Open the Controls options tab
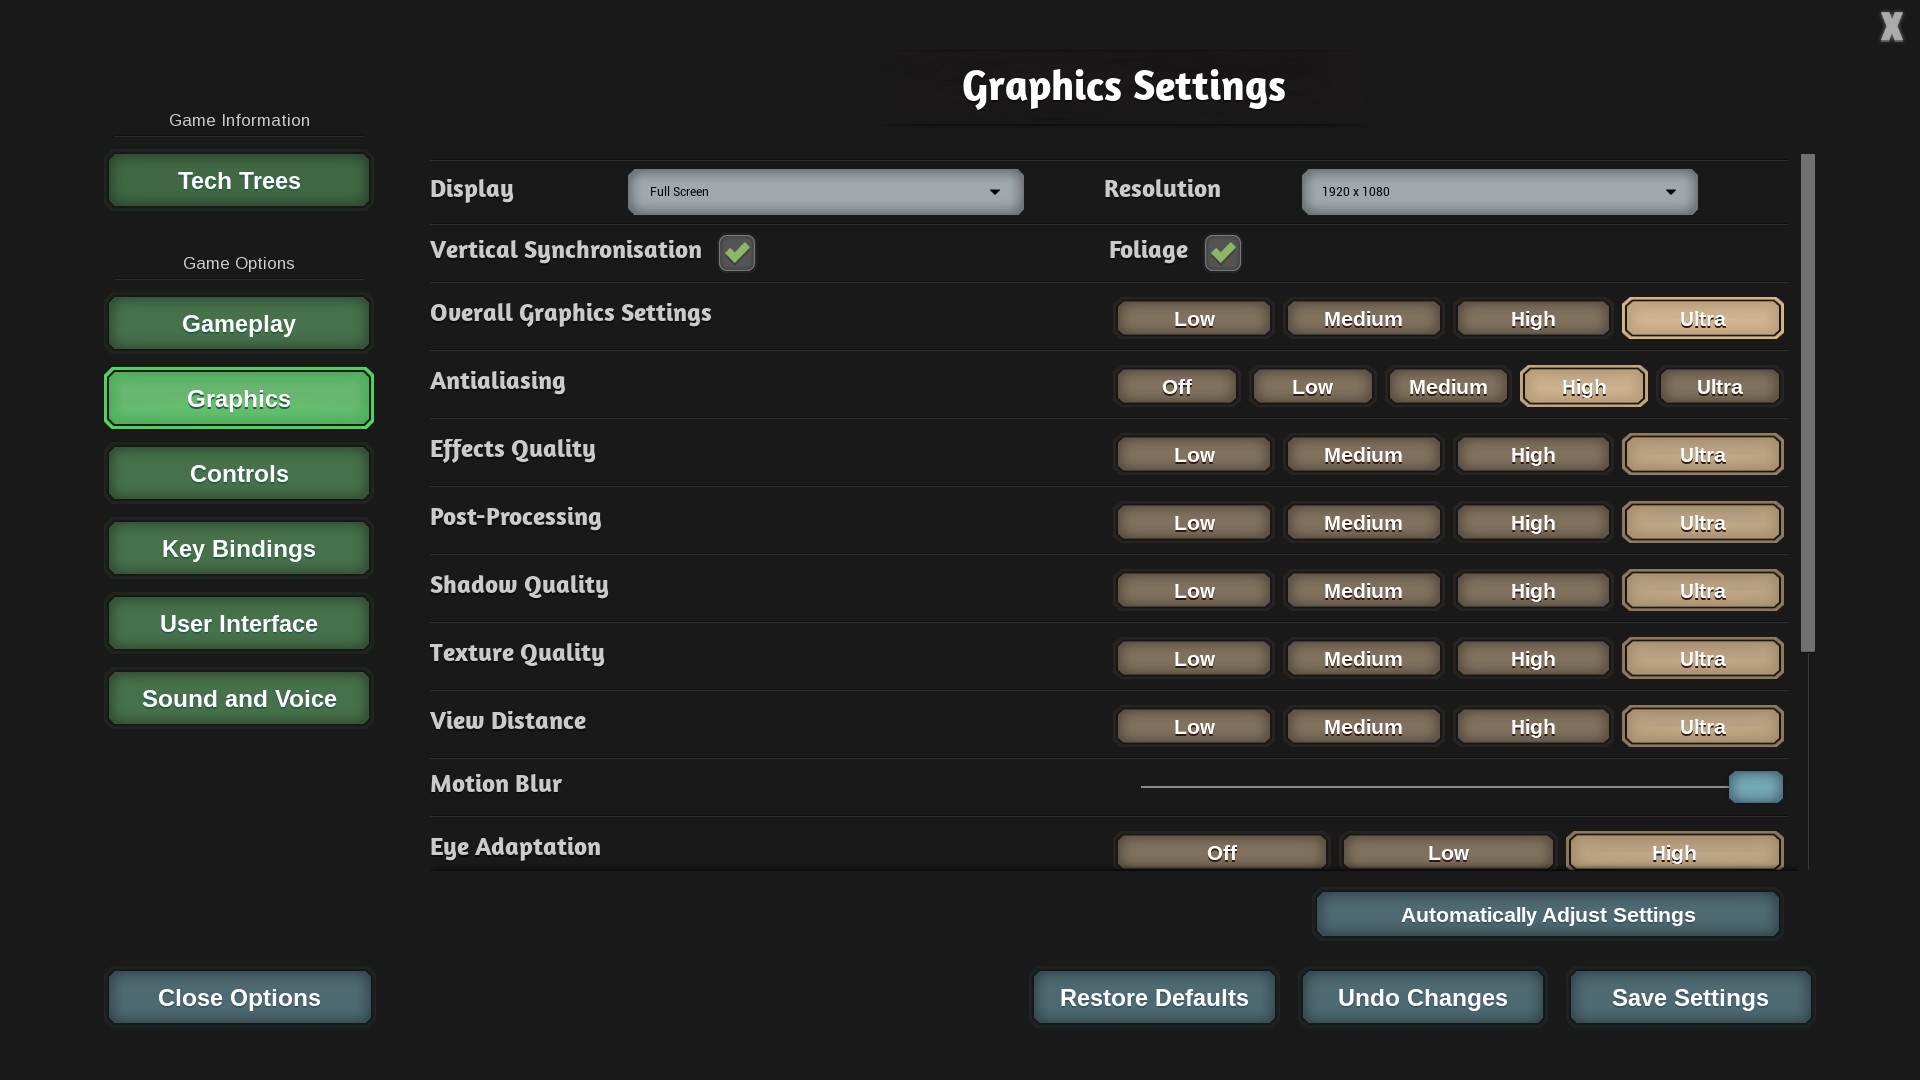Image resolution: width=1920 pixels, height=1080 pixels. click(239, 474)
